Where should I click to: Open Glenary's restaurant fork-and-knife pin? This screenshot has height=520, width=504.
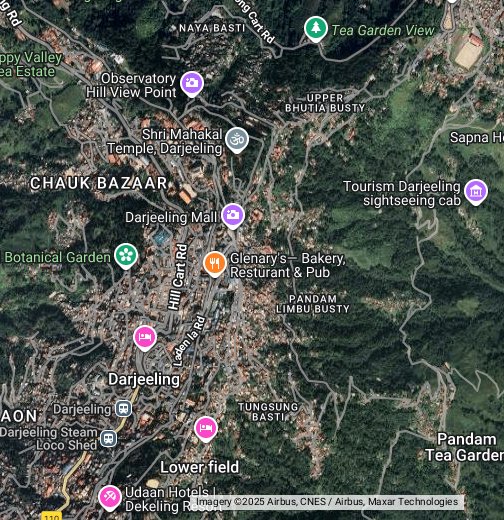pos(215,264)
